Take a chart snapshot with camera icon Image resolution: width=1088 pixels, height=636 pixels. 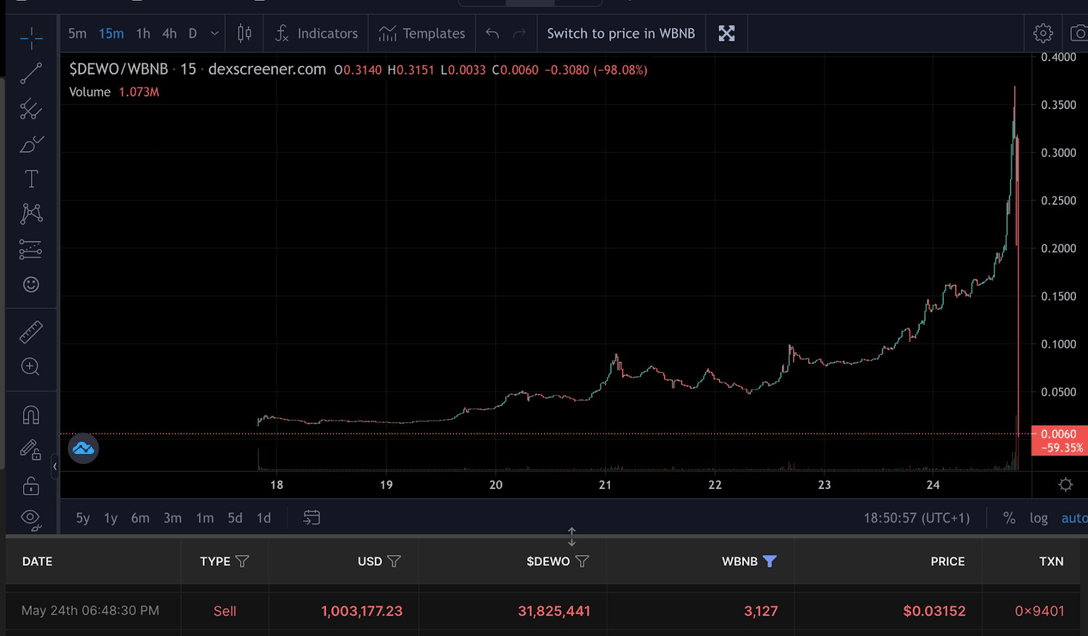[x=1079, y=33]
